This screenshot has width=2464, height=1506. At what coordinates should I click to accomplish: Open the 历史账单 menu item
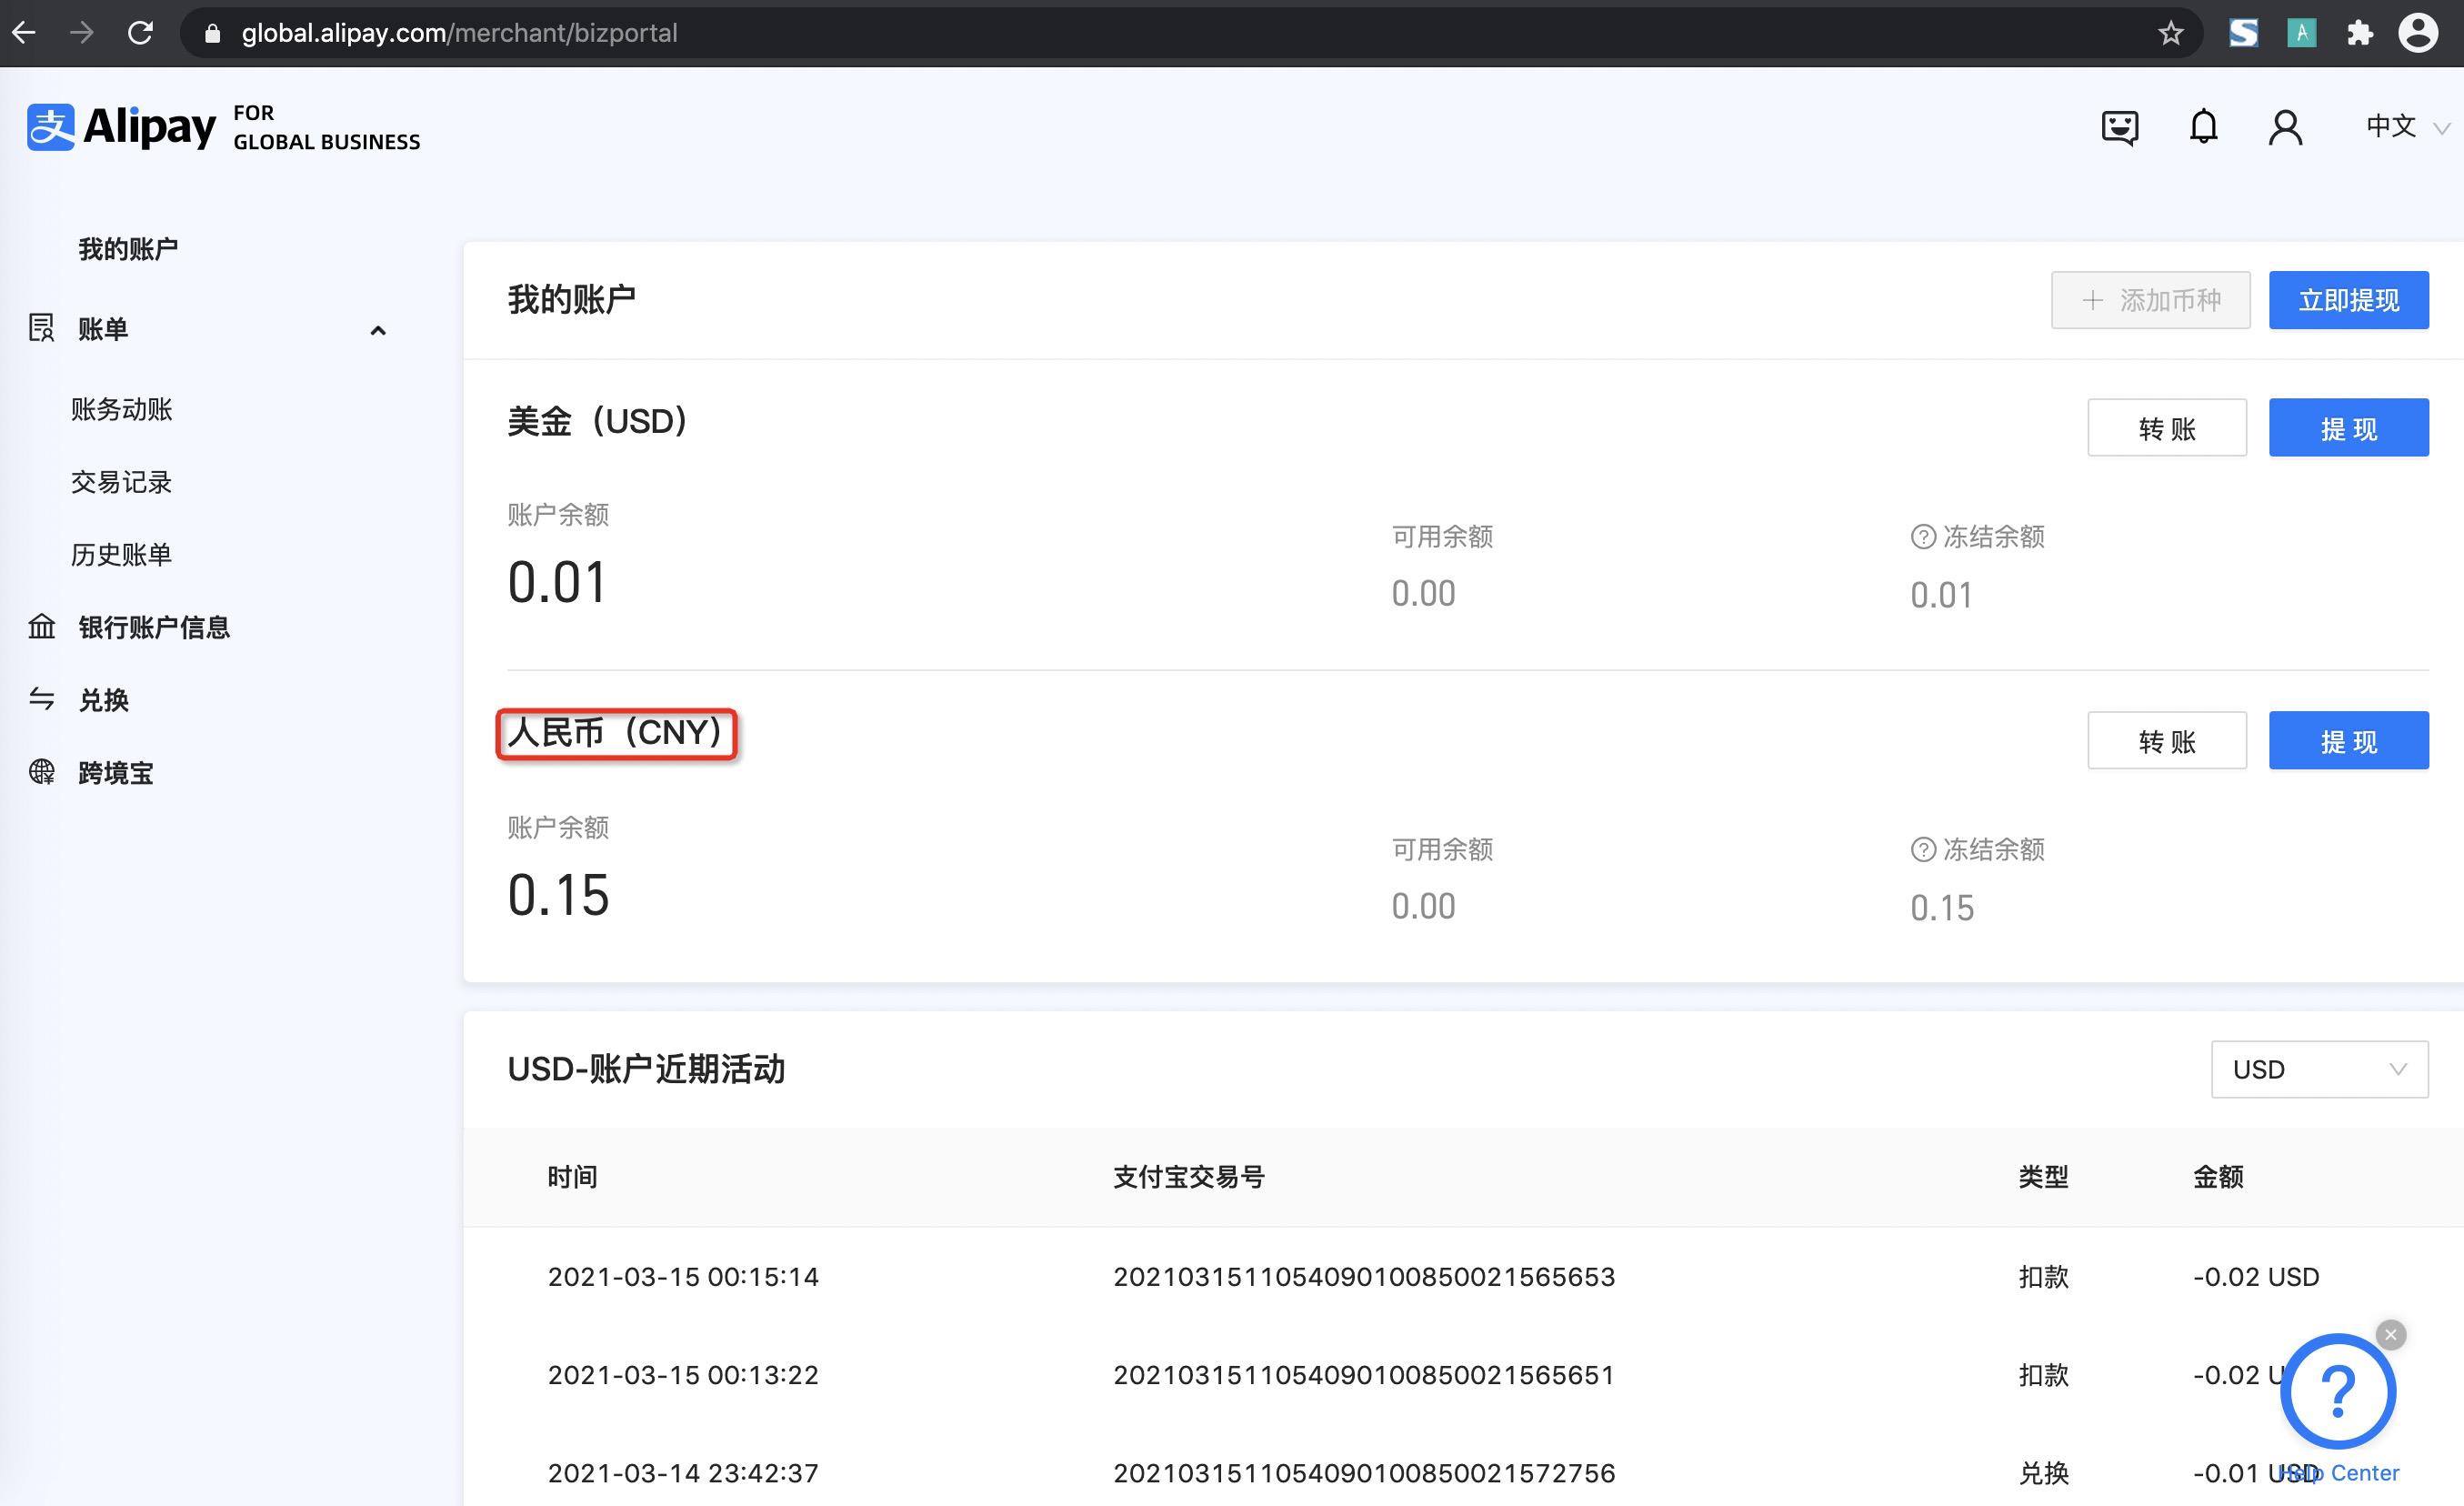[121, 554]
